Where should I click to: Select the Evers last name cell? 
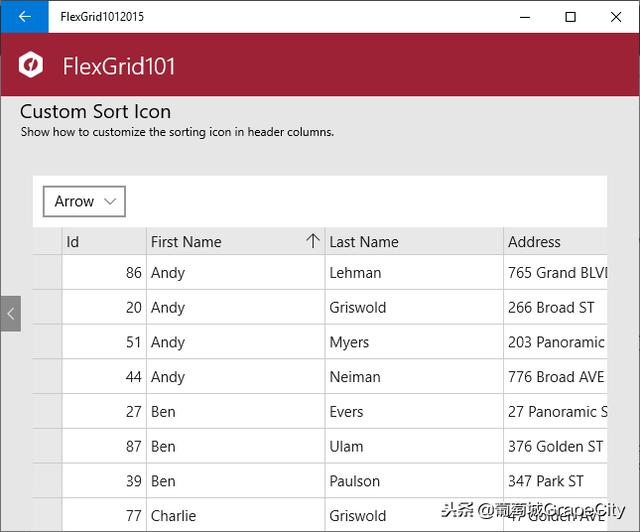point(414,411)
